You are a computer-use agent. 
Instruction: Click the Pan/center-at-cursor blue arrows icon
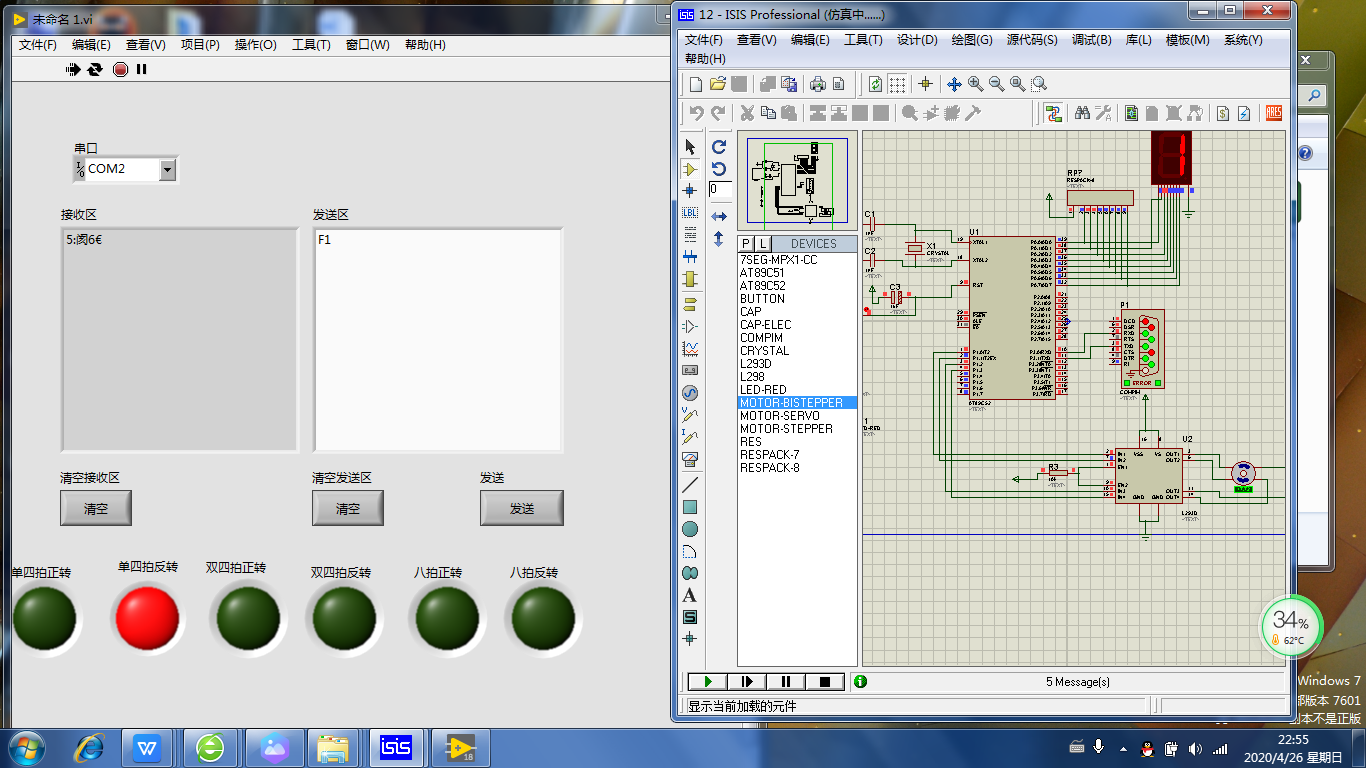(954, 84)
